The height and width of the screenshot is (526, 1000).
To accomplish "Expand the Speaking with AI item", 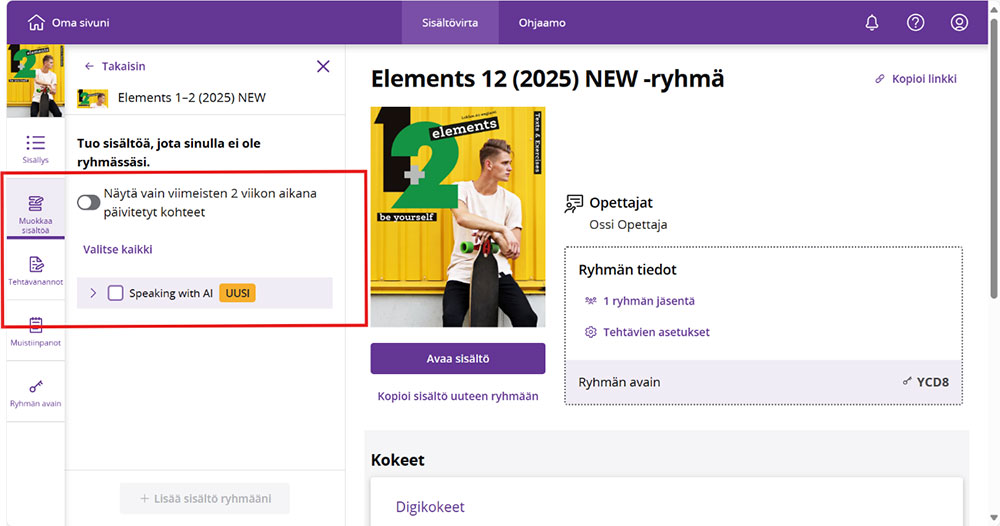I will pyautogui.click(x=93, y=293).
